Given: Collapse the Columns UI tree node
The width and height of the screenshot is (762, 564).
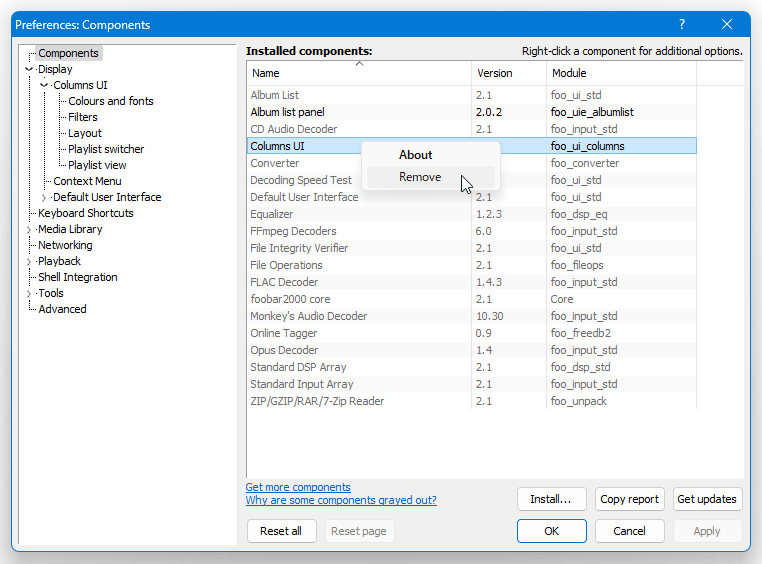Looking at the screenshot, I should pos(44,85).
